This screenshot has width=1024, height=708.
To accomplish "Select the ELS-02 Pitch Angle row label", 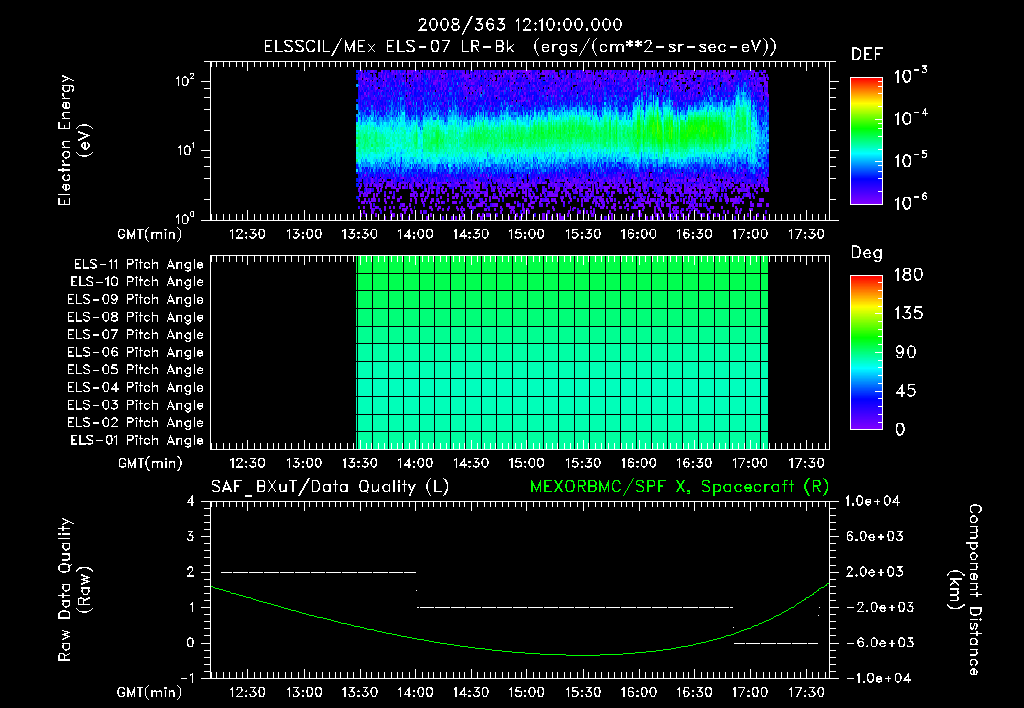I will click(136, 423).
